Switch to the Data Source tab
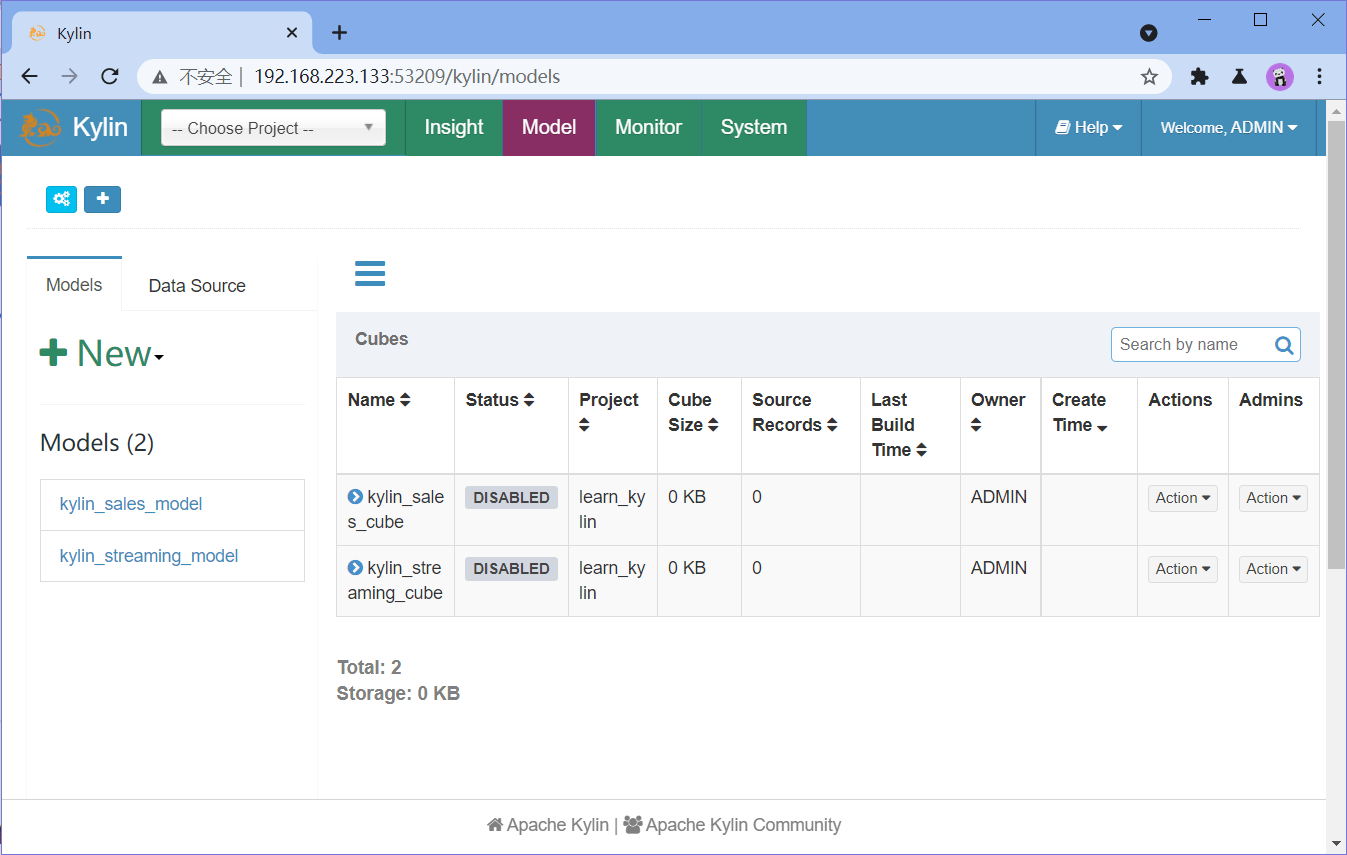The image size is (1347, 855). pos(197,286)
